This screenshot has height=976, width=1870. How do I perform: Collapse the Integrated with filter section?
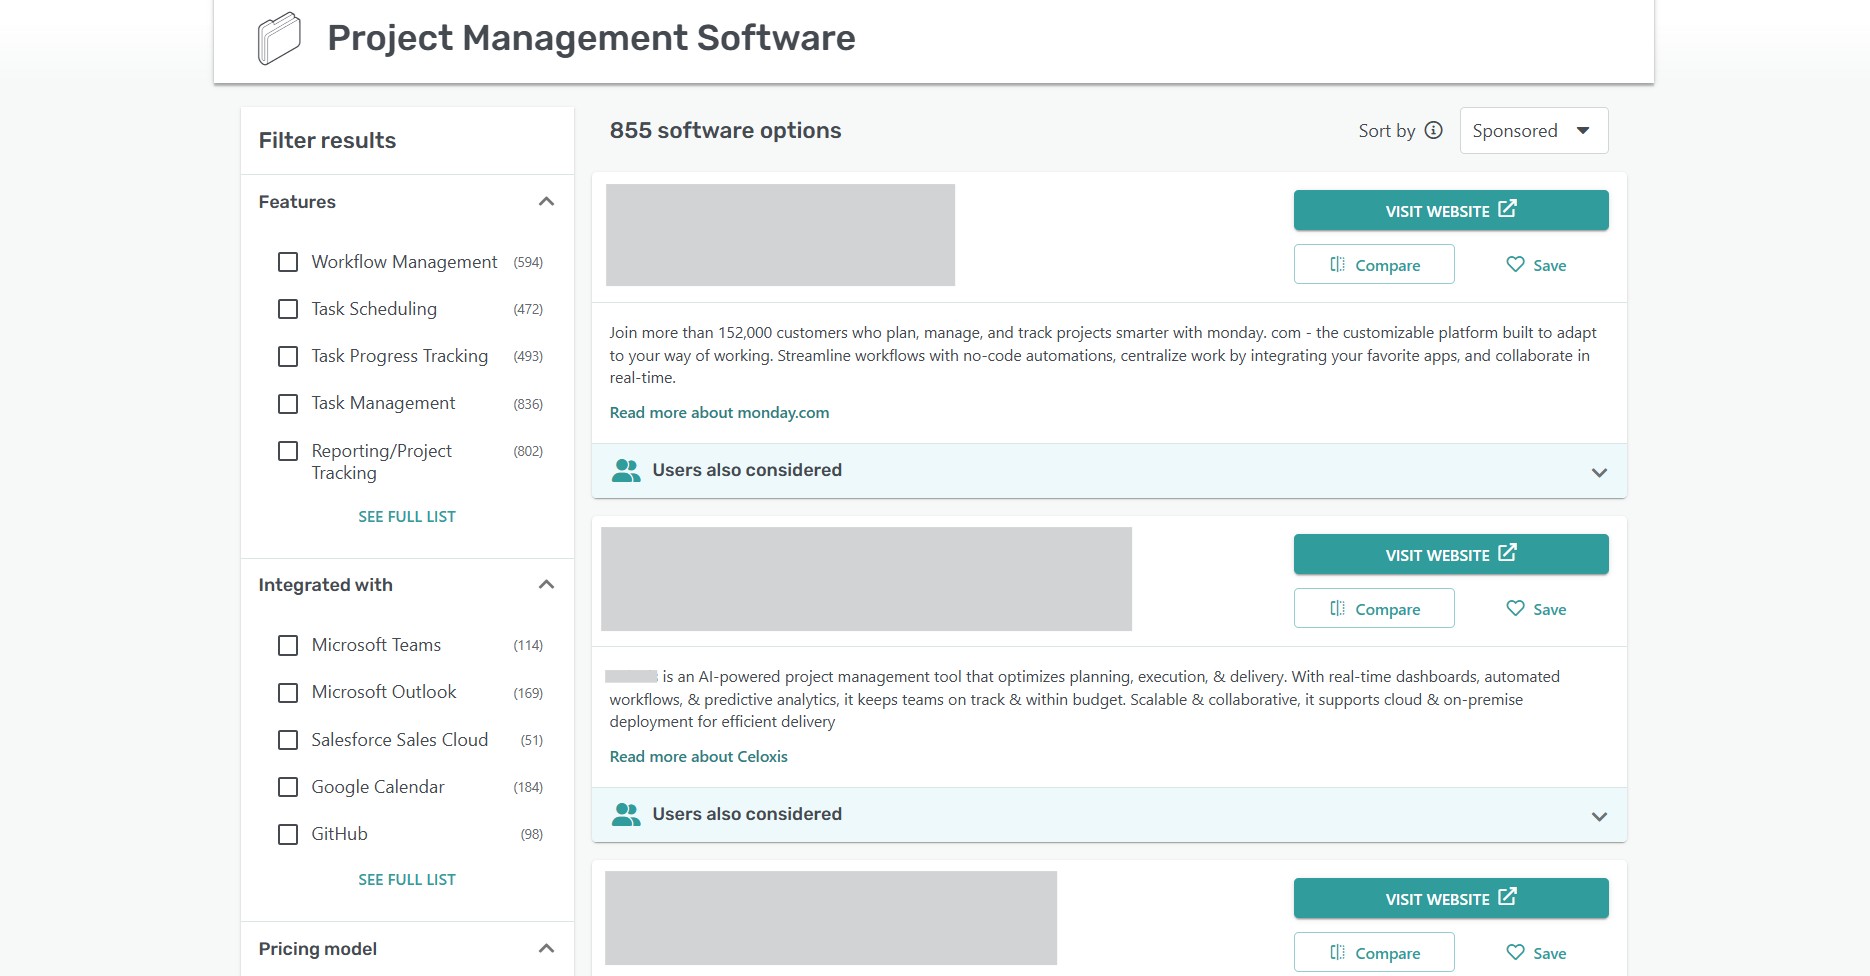click(x=546, y=585)
